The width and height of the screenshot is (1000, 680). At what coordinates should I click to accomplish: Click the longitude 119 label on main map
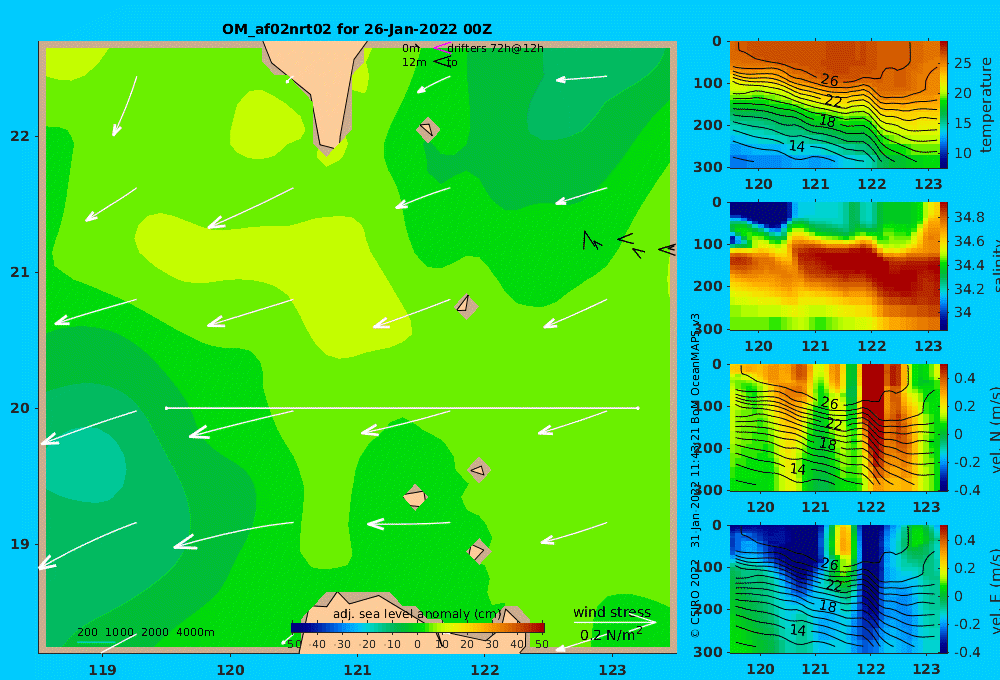click(x=102, y=670)
